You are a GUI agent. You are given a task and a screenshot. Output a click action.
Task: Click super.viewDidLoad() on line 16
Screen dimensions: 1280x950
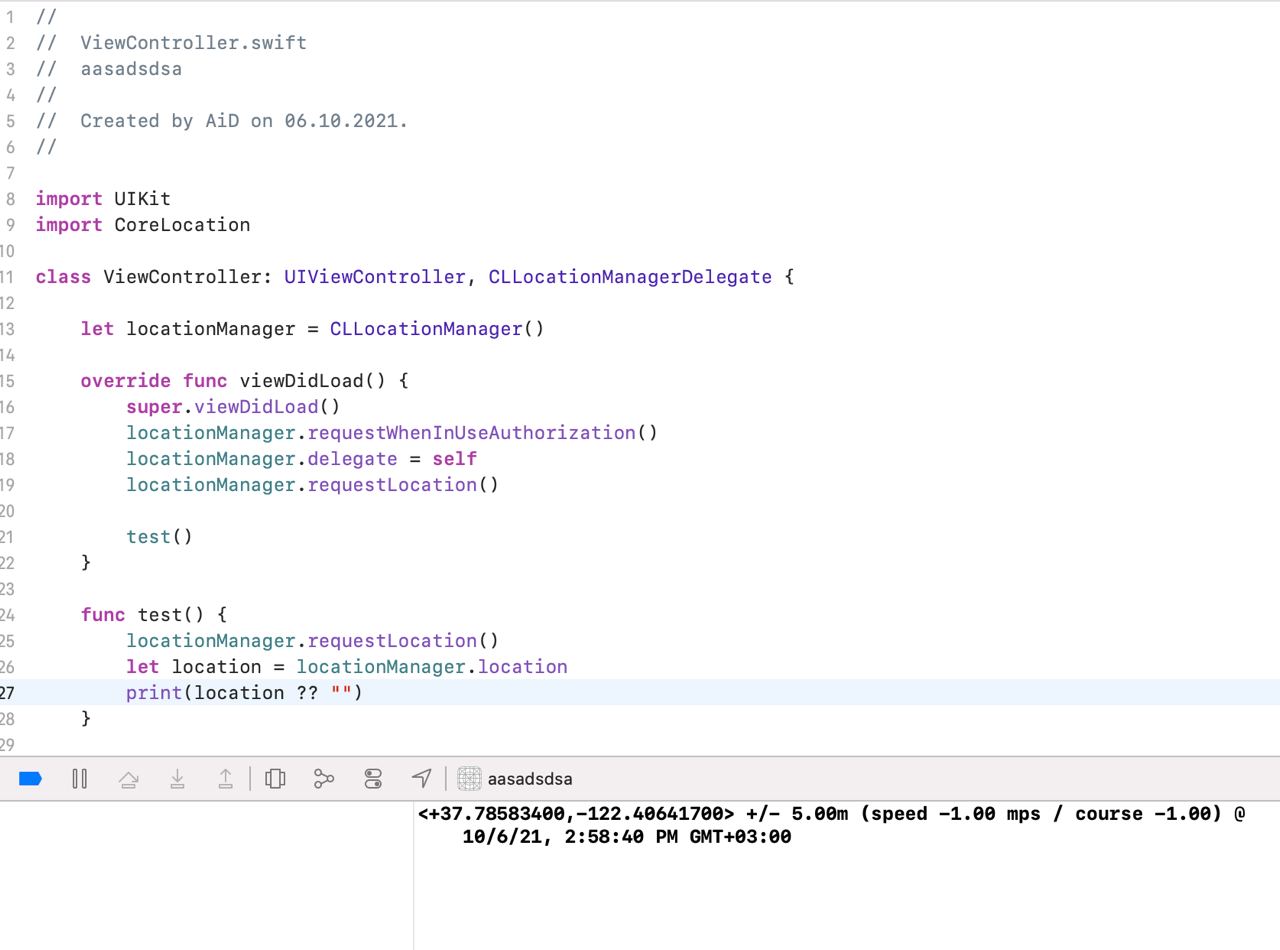pos(233,407)
